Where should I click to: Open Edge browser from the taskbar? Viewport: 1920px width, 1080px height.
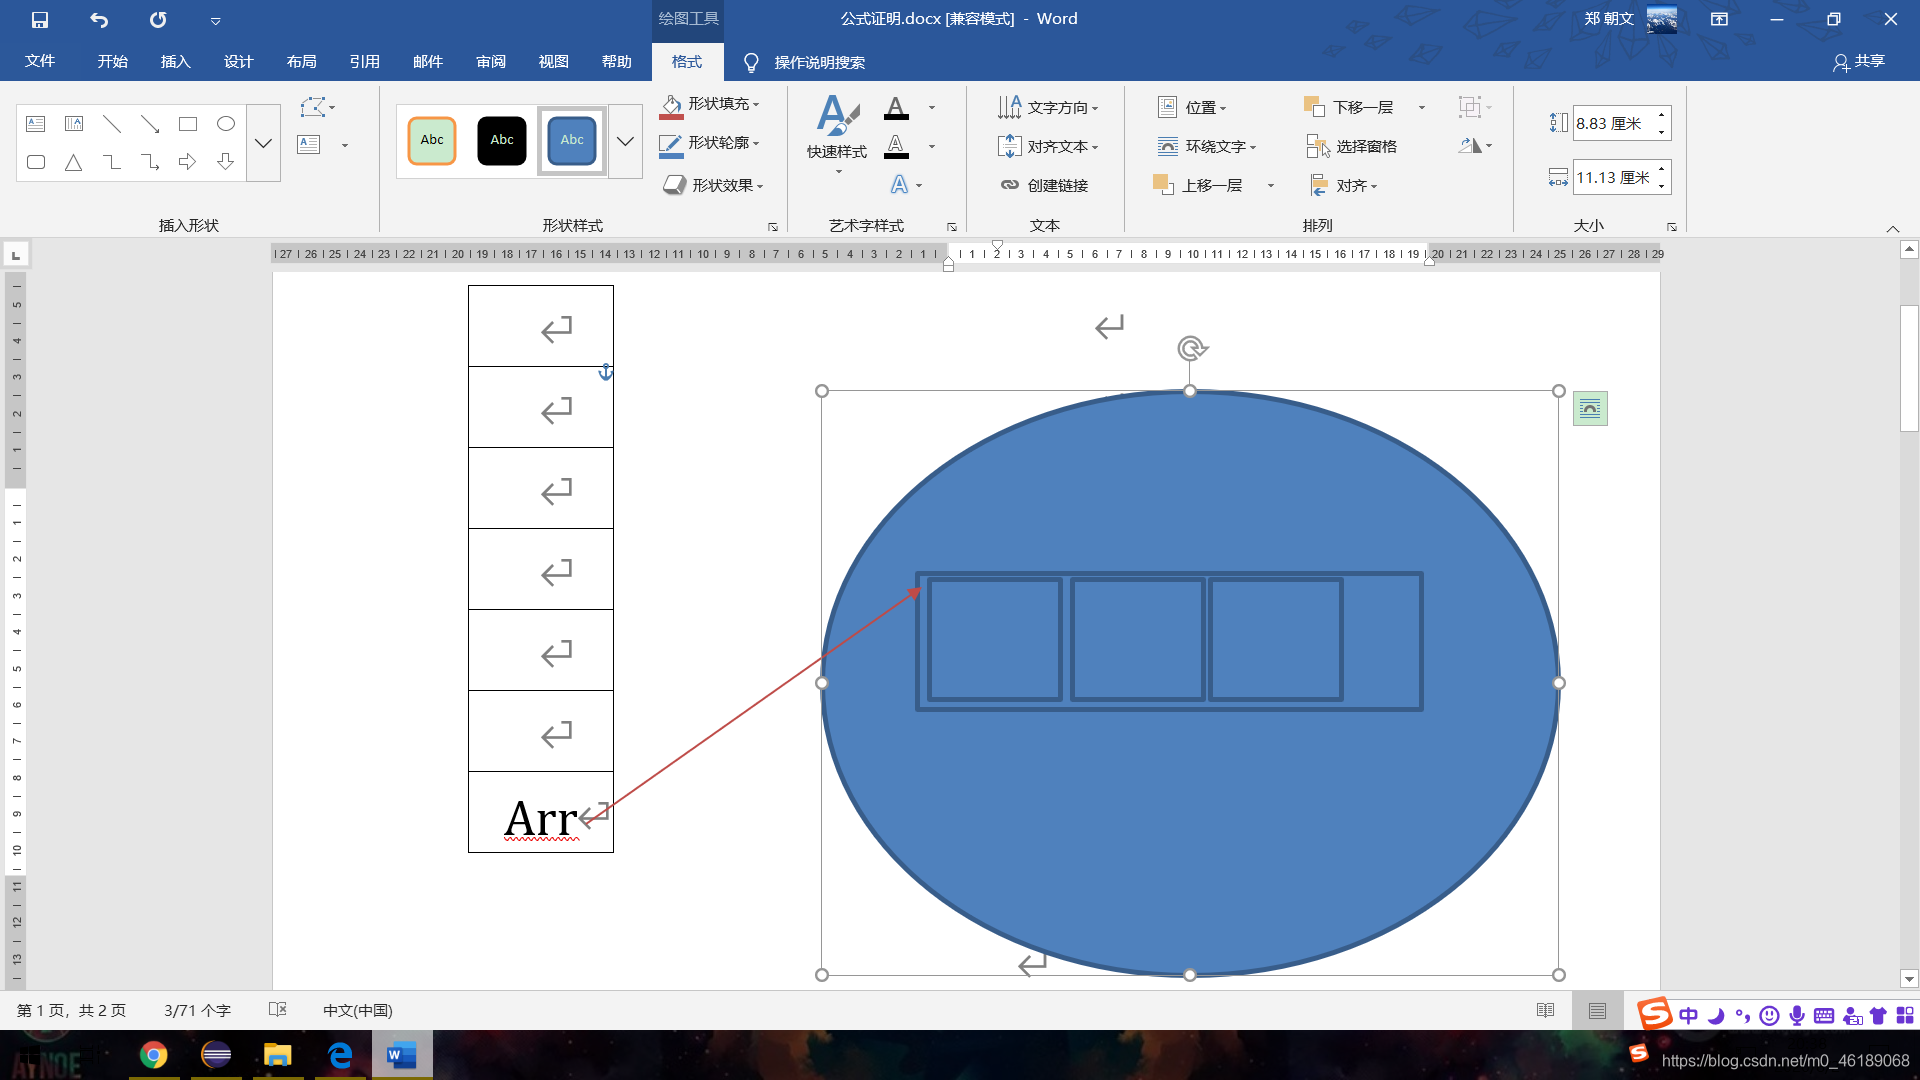[340, 1055]
